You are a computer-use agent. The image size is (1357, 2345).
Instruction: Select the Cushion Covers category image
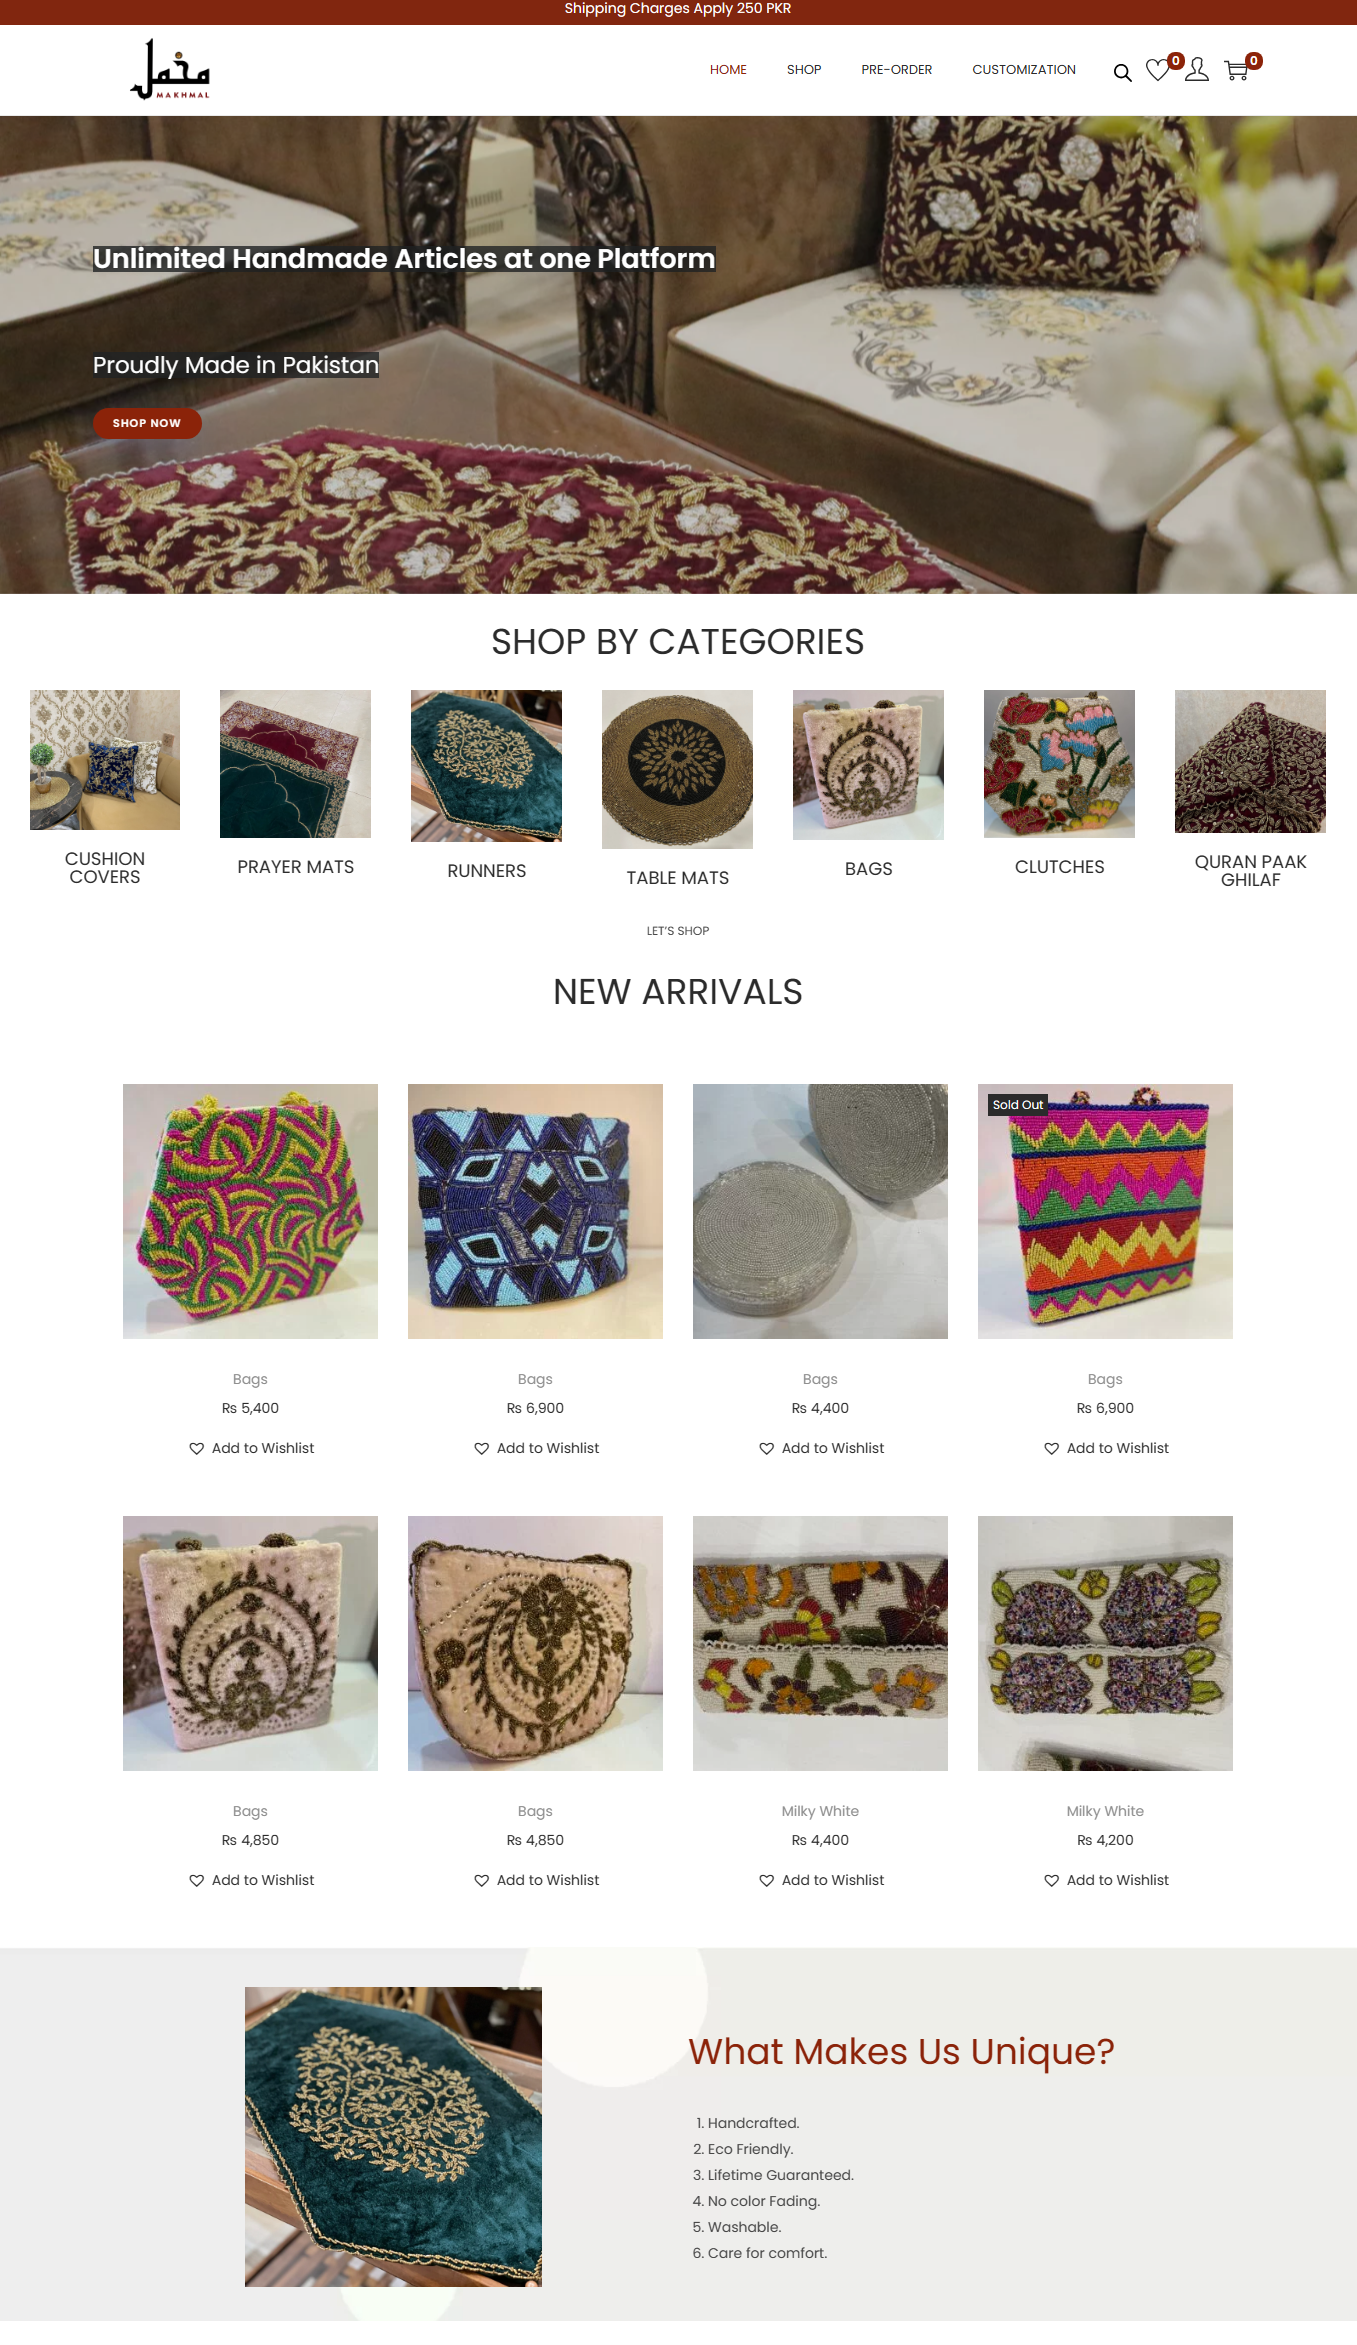tap(105, 760)
